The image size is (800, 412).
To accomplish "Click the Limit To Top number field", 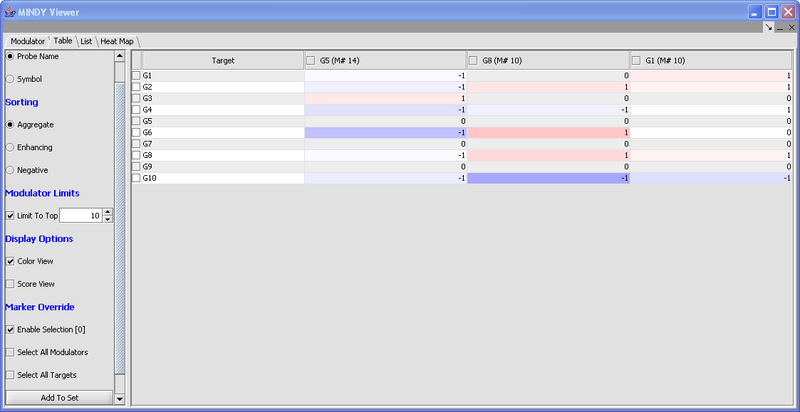I will tap(81, 216).
